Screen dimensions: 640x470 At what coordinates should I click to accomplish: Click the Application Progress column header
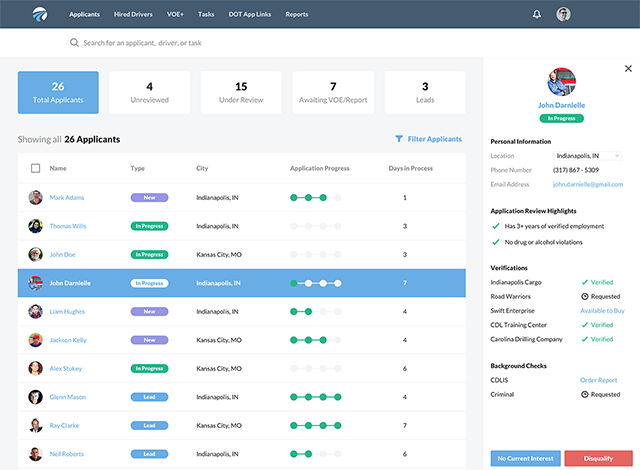pyautogui.click(x=320, y=168)
